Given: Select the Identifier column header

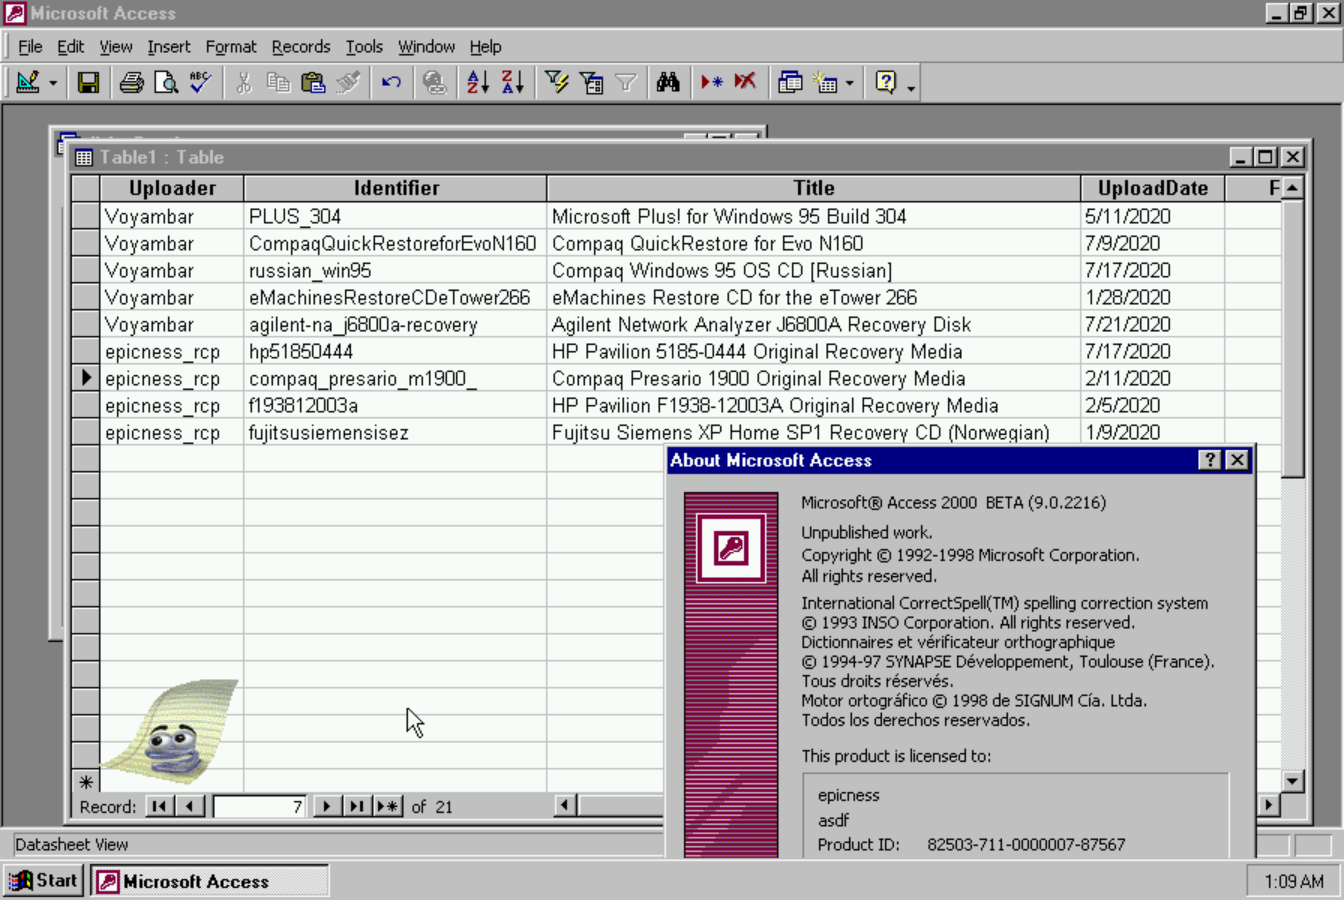Looking at the screenshot, I should (x=396, y=188).
